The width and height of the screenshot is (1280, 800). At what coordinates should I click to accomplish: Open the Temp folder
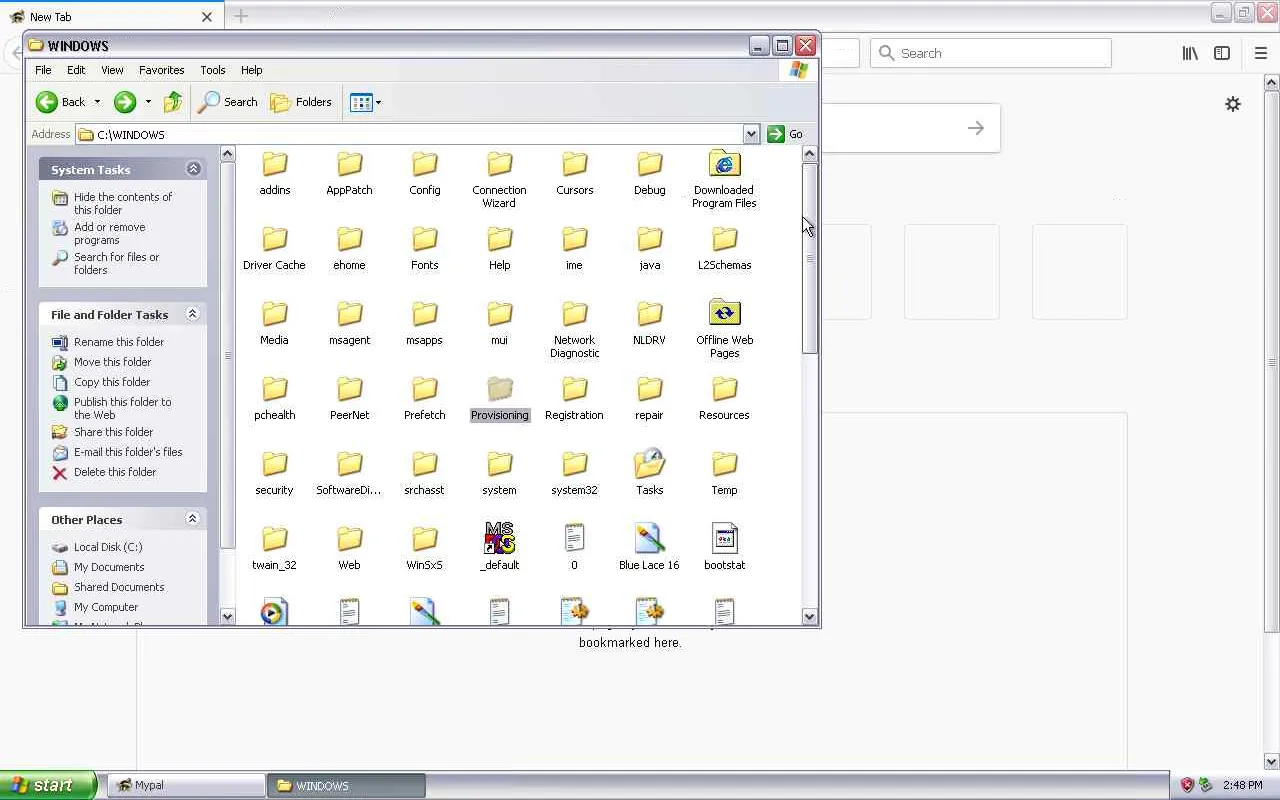724,473
